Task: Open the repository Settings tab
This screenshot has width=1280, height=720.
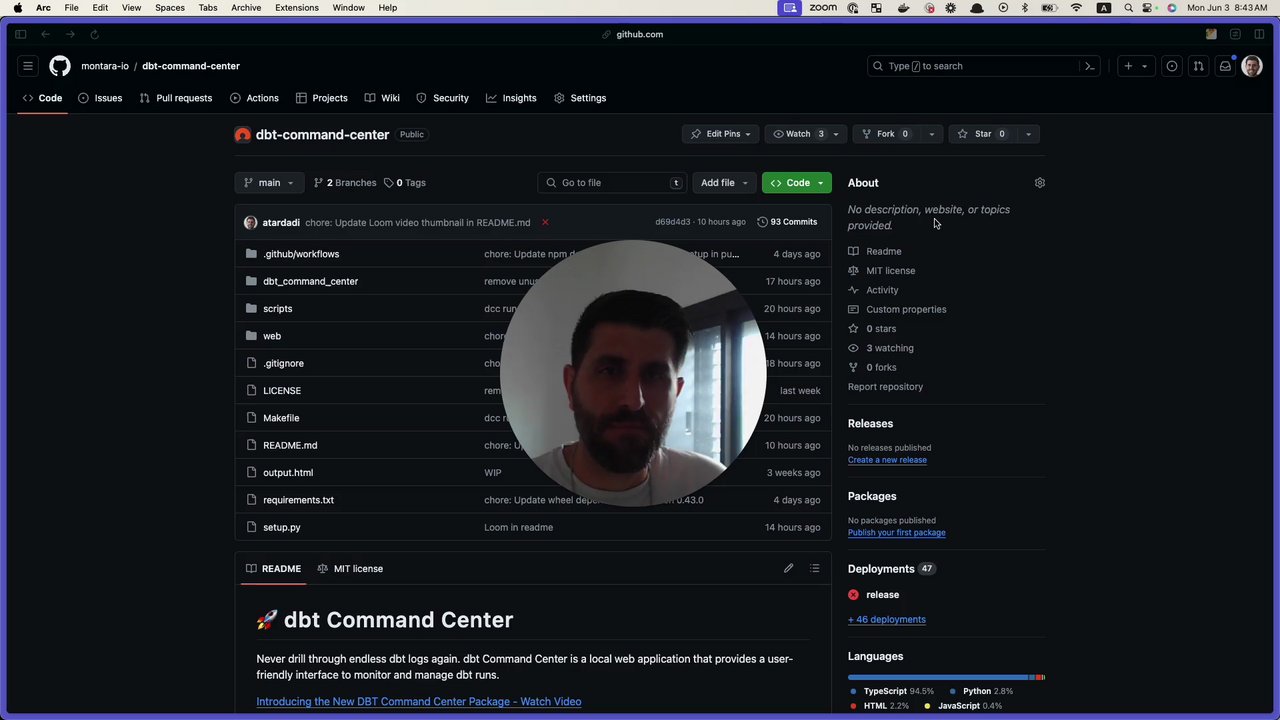Action: pos(580,98)
